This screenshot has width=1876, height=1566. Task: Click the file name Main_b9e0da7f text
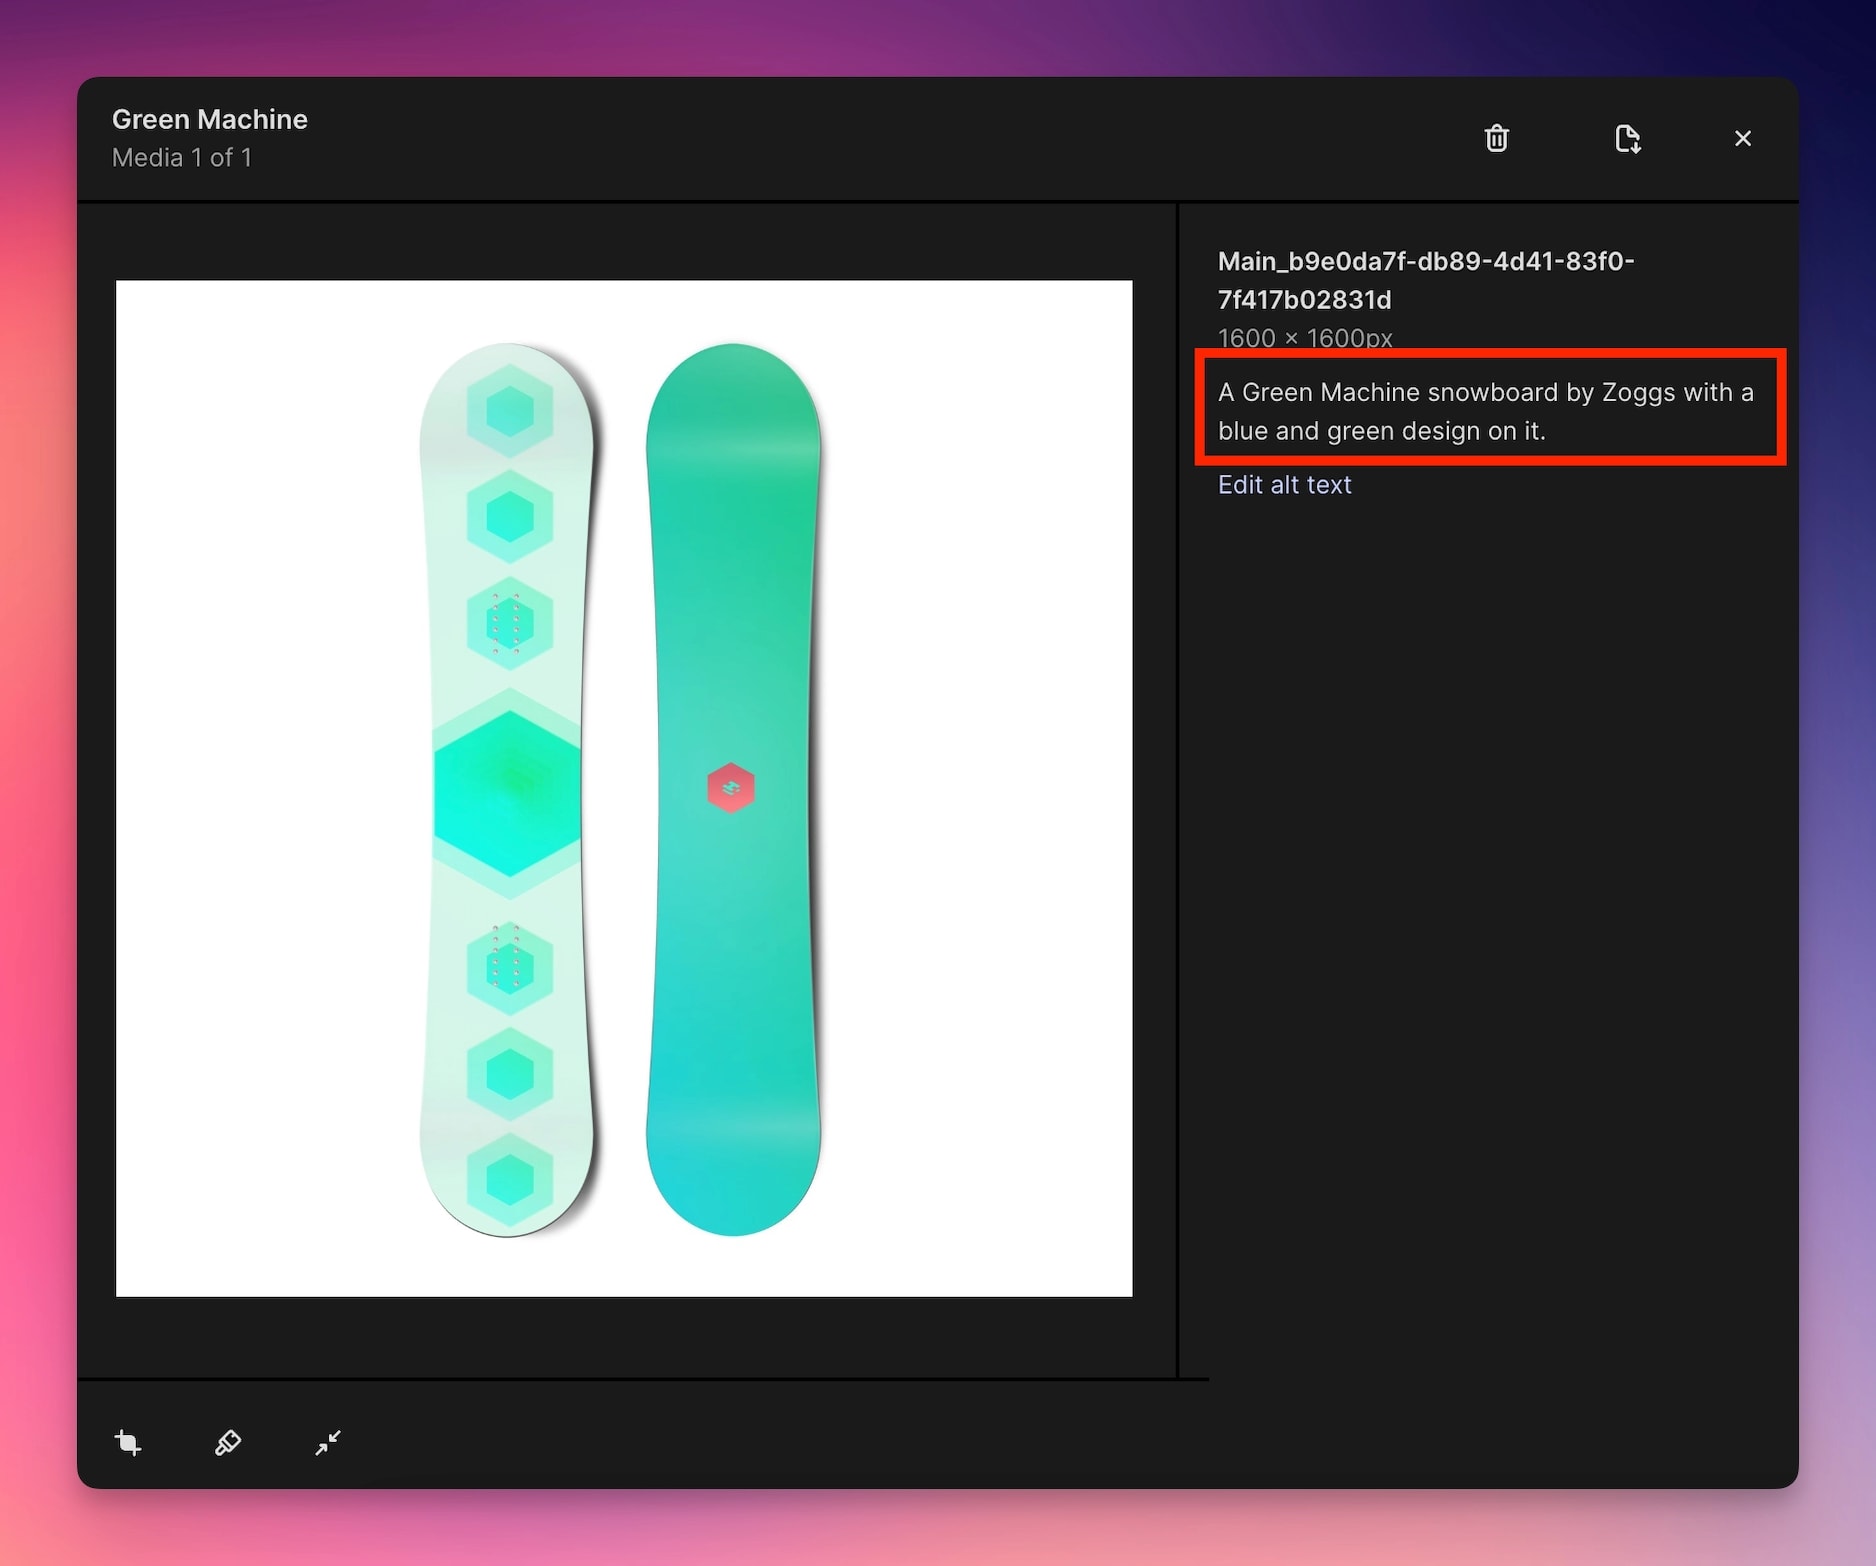click(1426, 280)
